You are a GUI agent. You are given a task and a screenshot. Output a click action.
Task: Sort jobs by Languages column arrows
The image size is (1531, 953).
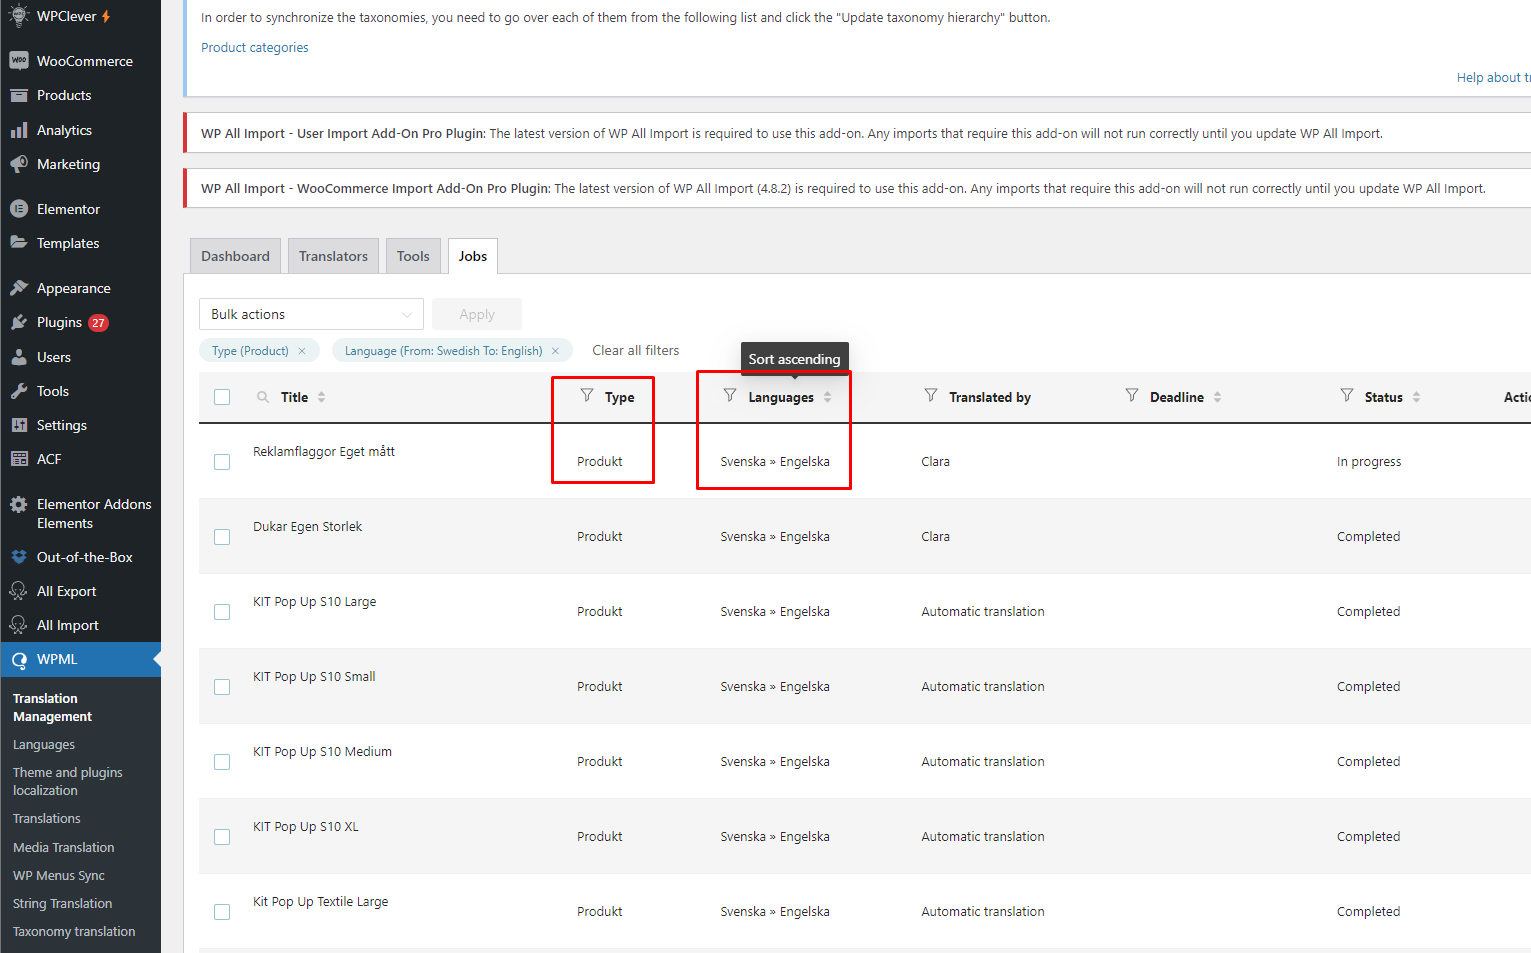tap(828, 397)
